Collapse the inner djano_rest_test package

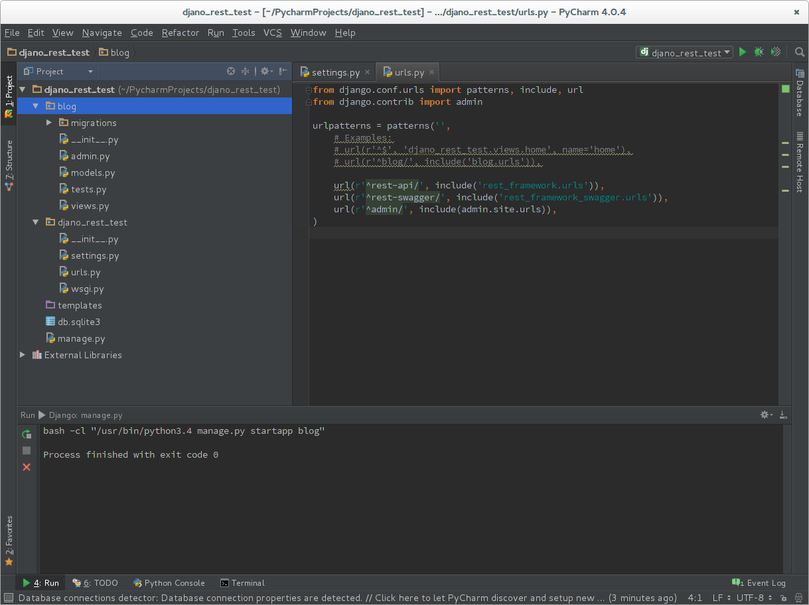point(36,222)
